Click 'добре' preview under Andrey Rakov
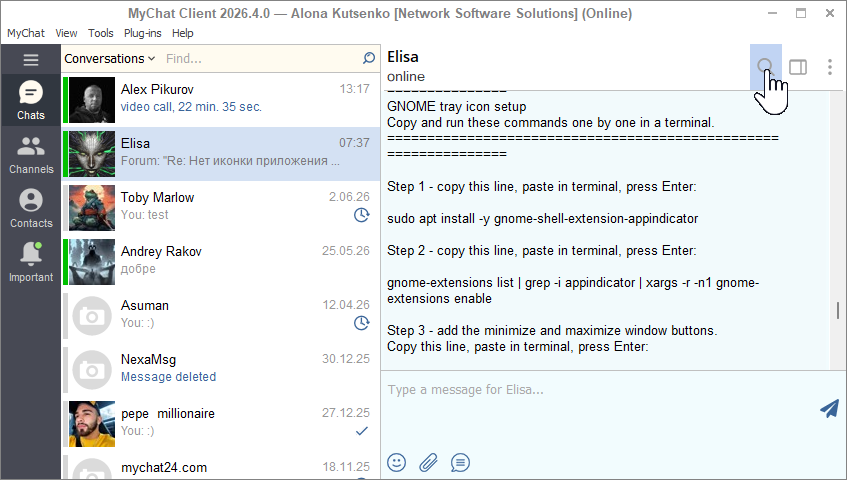This screenshot has width=847, height=480. [138, 269]
